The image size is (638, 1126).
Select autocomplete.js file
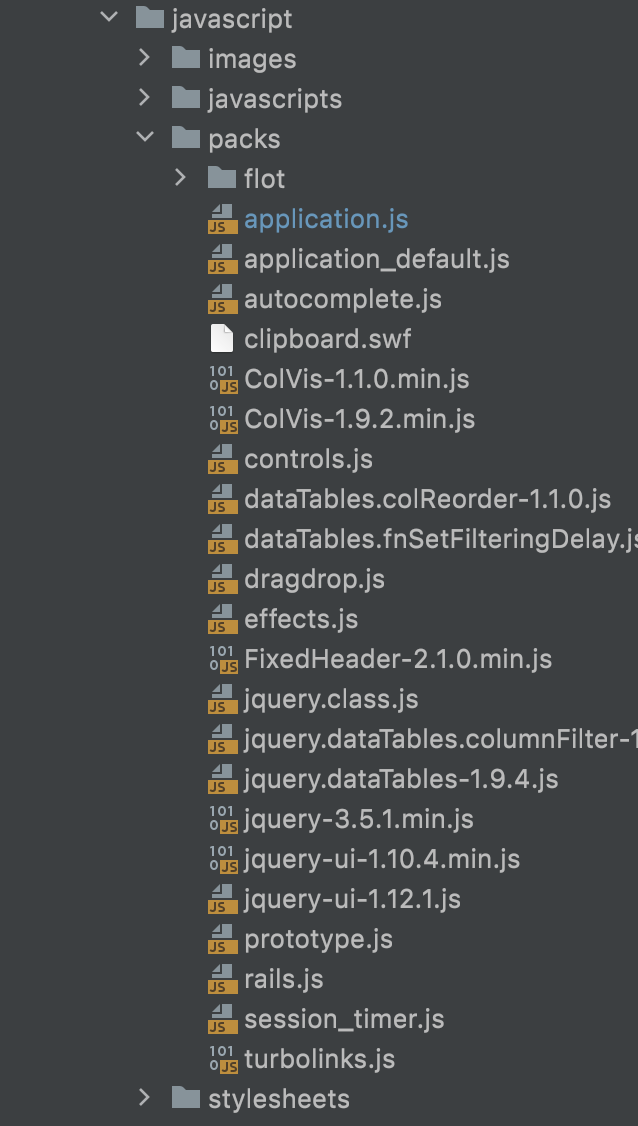click(343, 299)
